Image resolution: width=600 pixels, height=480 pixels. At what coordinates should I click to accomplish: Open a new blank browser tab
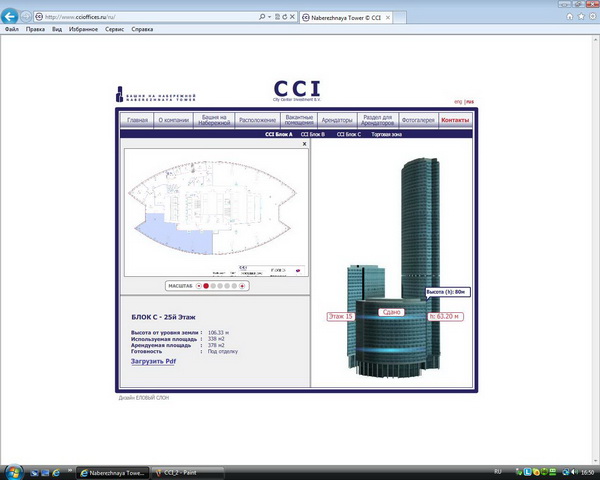[x=399, y=18]
